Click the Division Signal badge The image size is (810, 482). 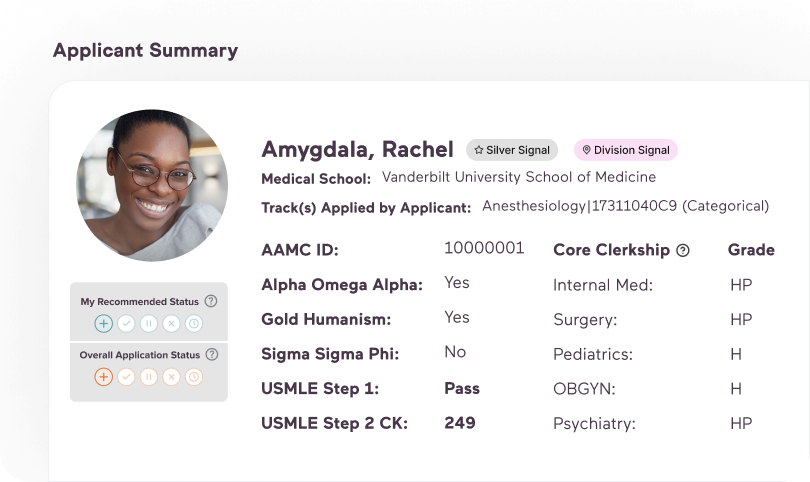click(x=625, y=150)
